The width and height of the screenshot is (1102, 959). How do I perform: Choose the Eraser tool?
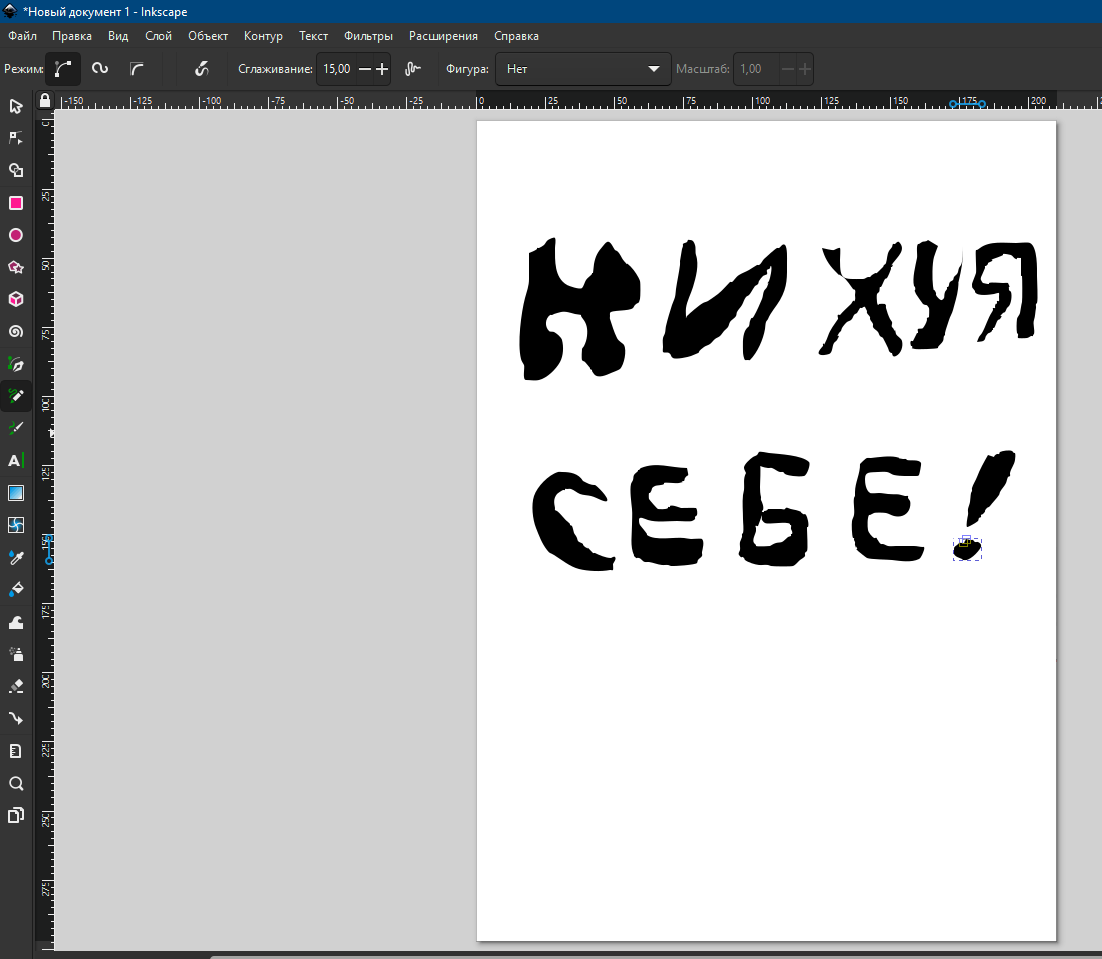(x=16, y=686)
